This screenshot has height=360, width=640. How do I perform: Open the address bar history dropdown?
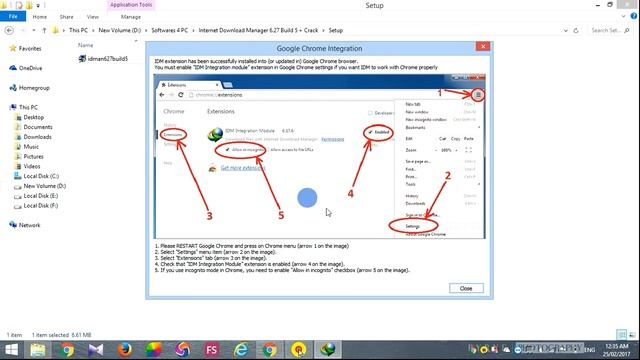(x=565, y=30)
